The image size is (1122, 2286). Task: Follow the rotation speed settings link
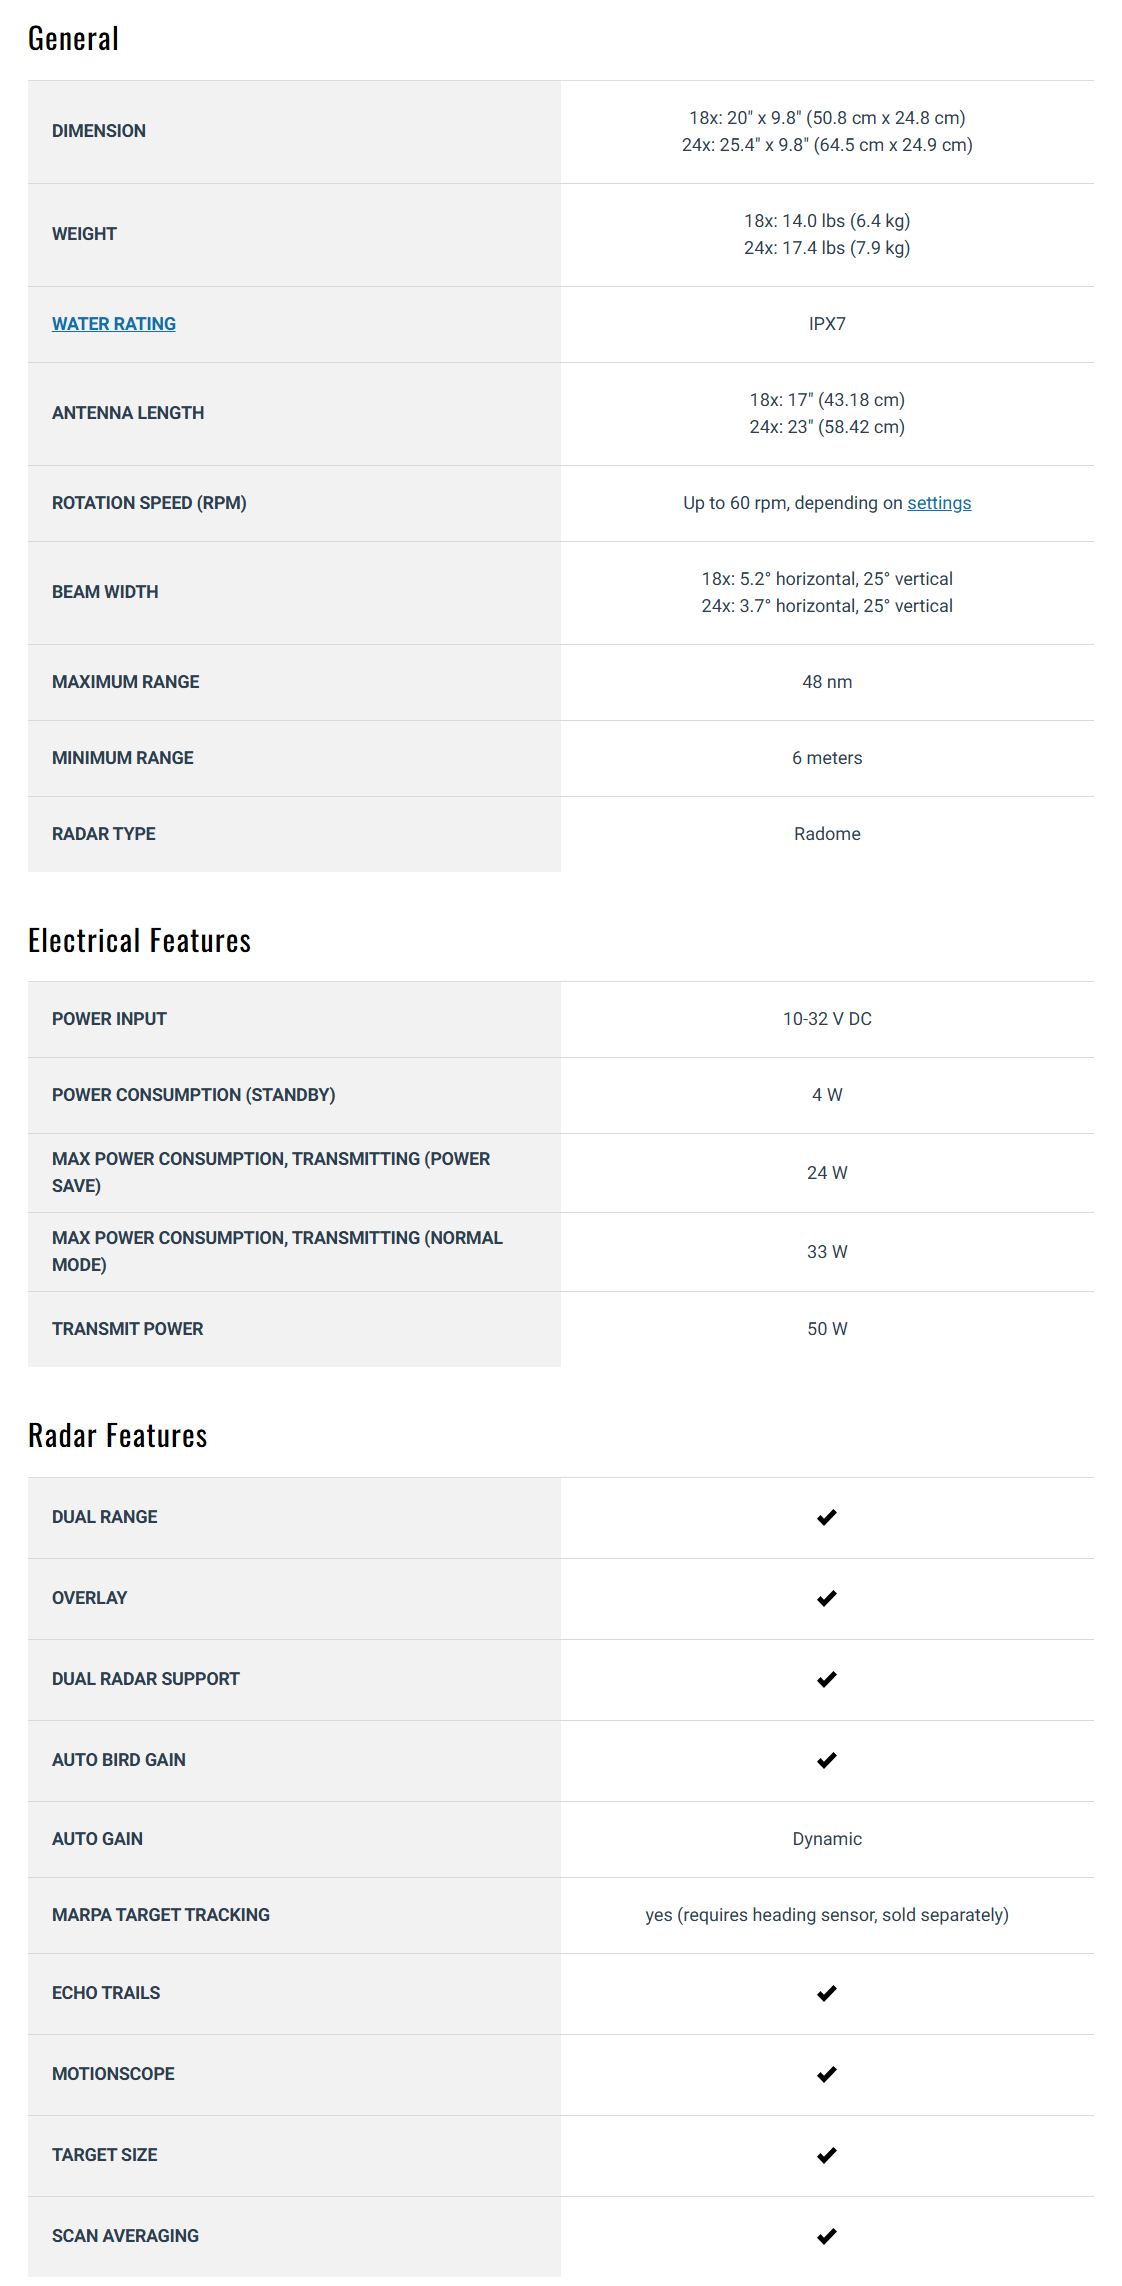[939, 503]
